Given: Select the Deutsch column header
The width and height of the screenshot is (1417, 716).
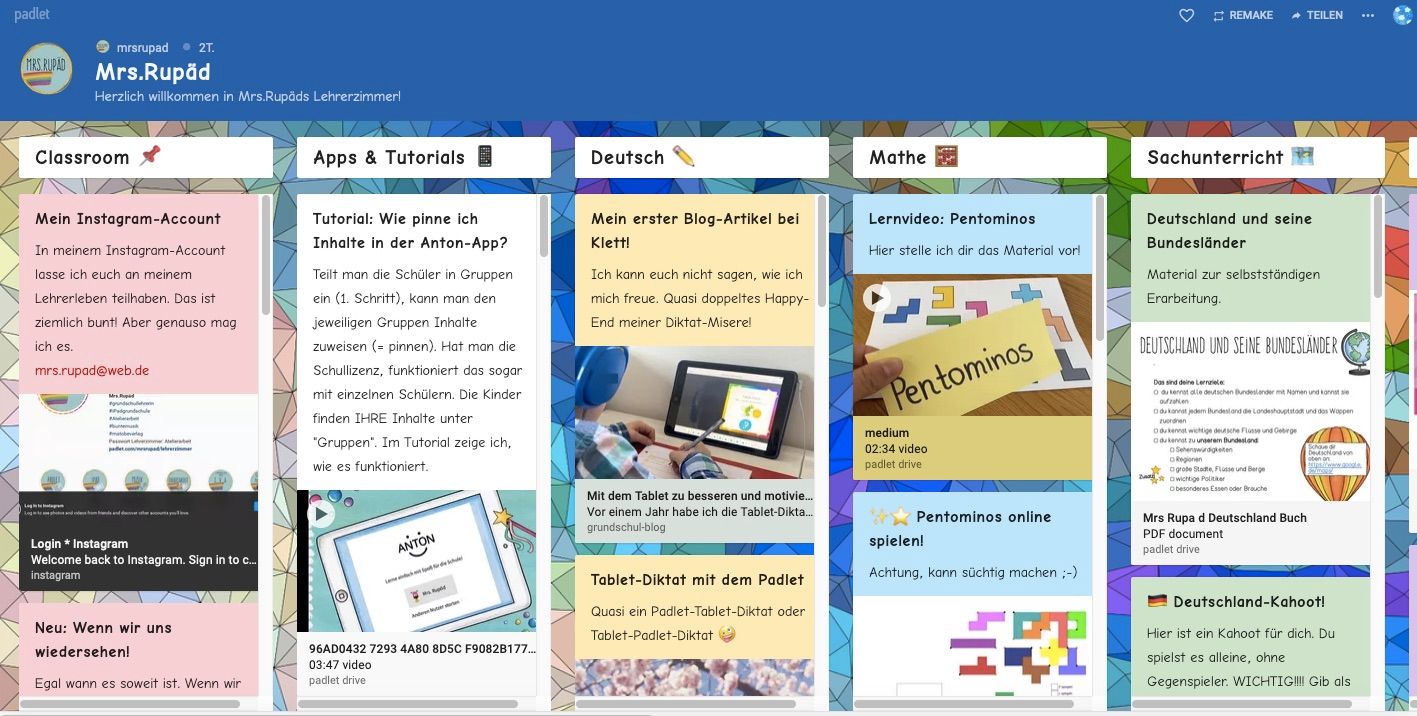Looking at the screenshot, I should tap(702, 157).
